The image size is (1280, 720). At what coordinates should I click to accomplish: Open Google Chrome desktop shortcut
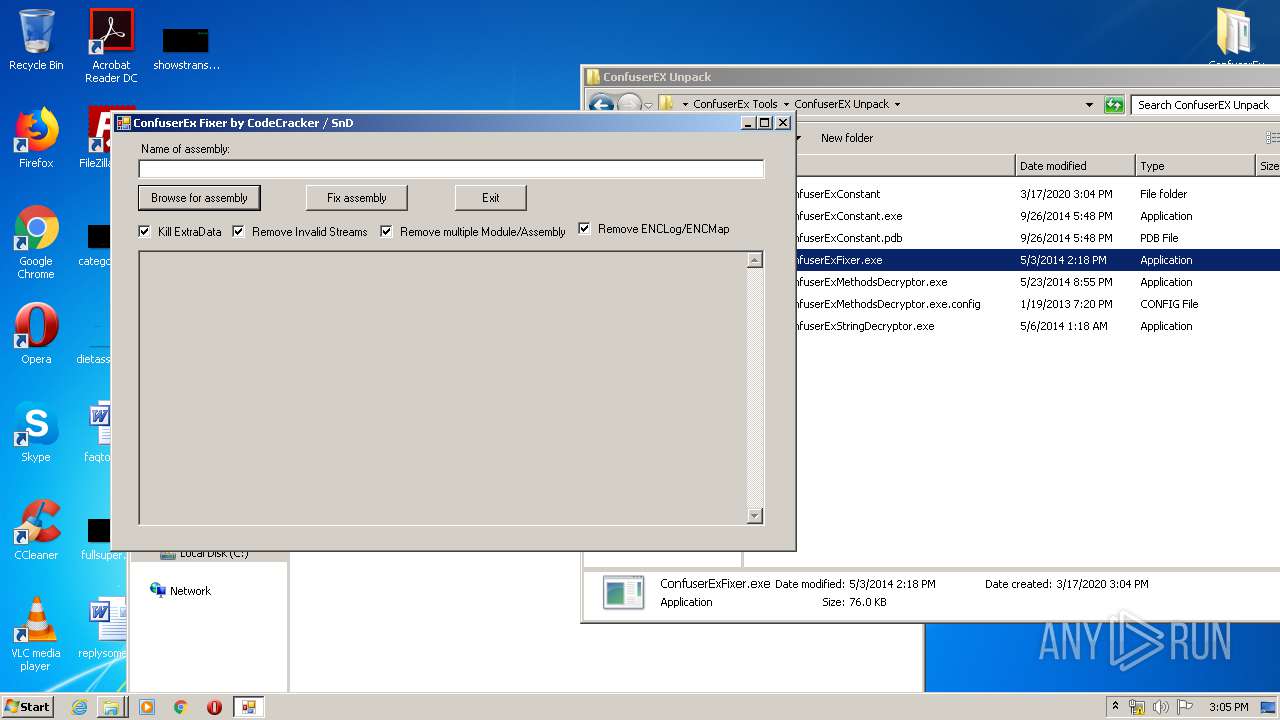pos(36,242)
